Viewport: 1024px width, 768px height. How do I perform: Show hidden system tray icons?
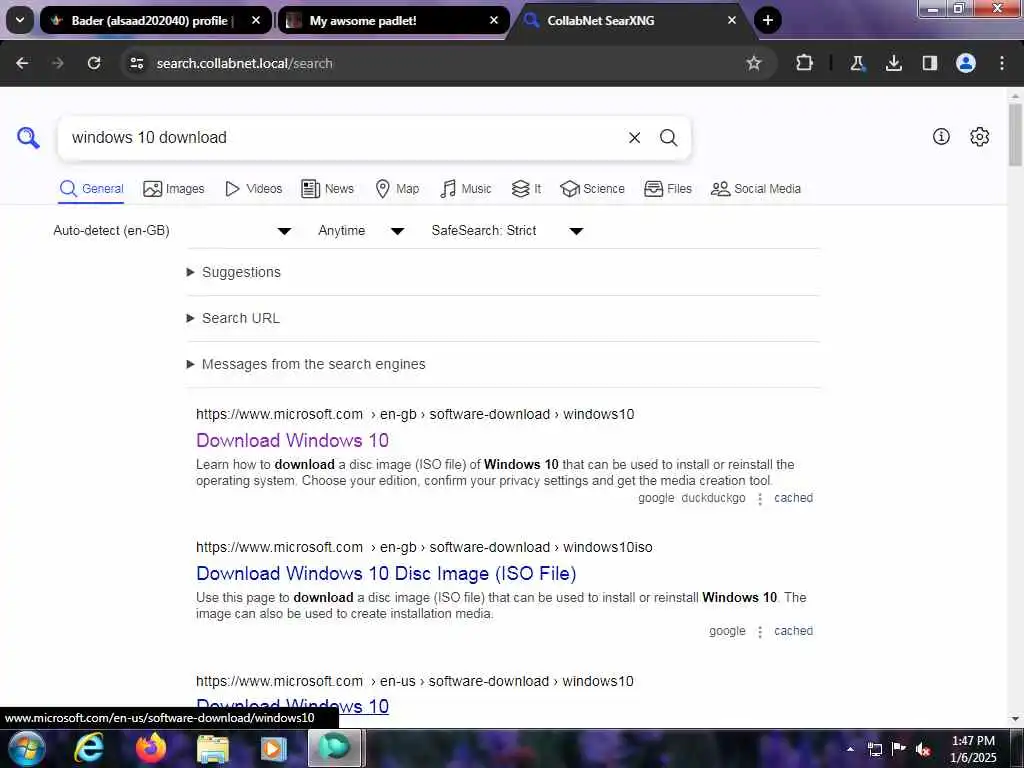[x=850, y=749]
